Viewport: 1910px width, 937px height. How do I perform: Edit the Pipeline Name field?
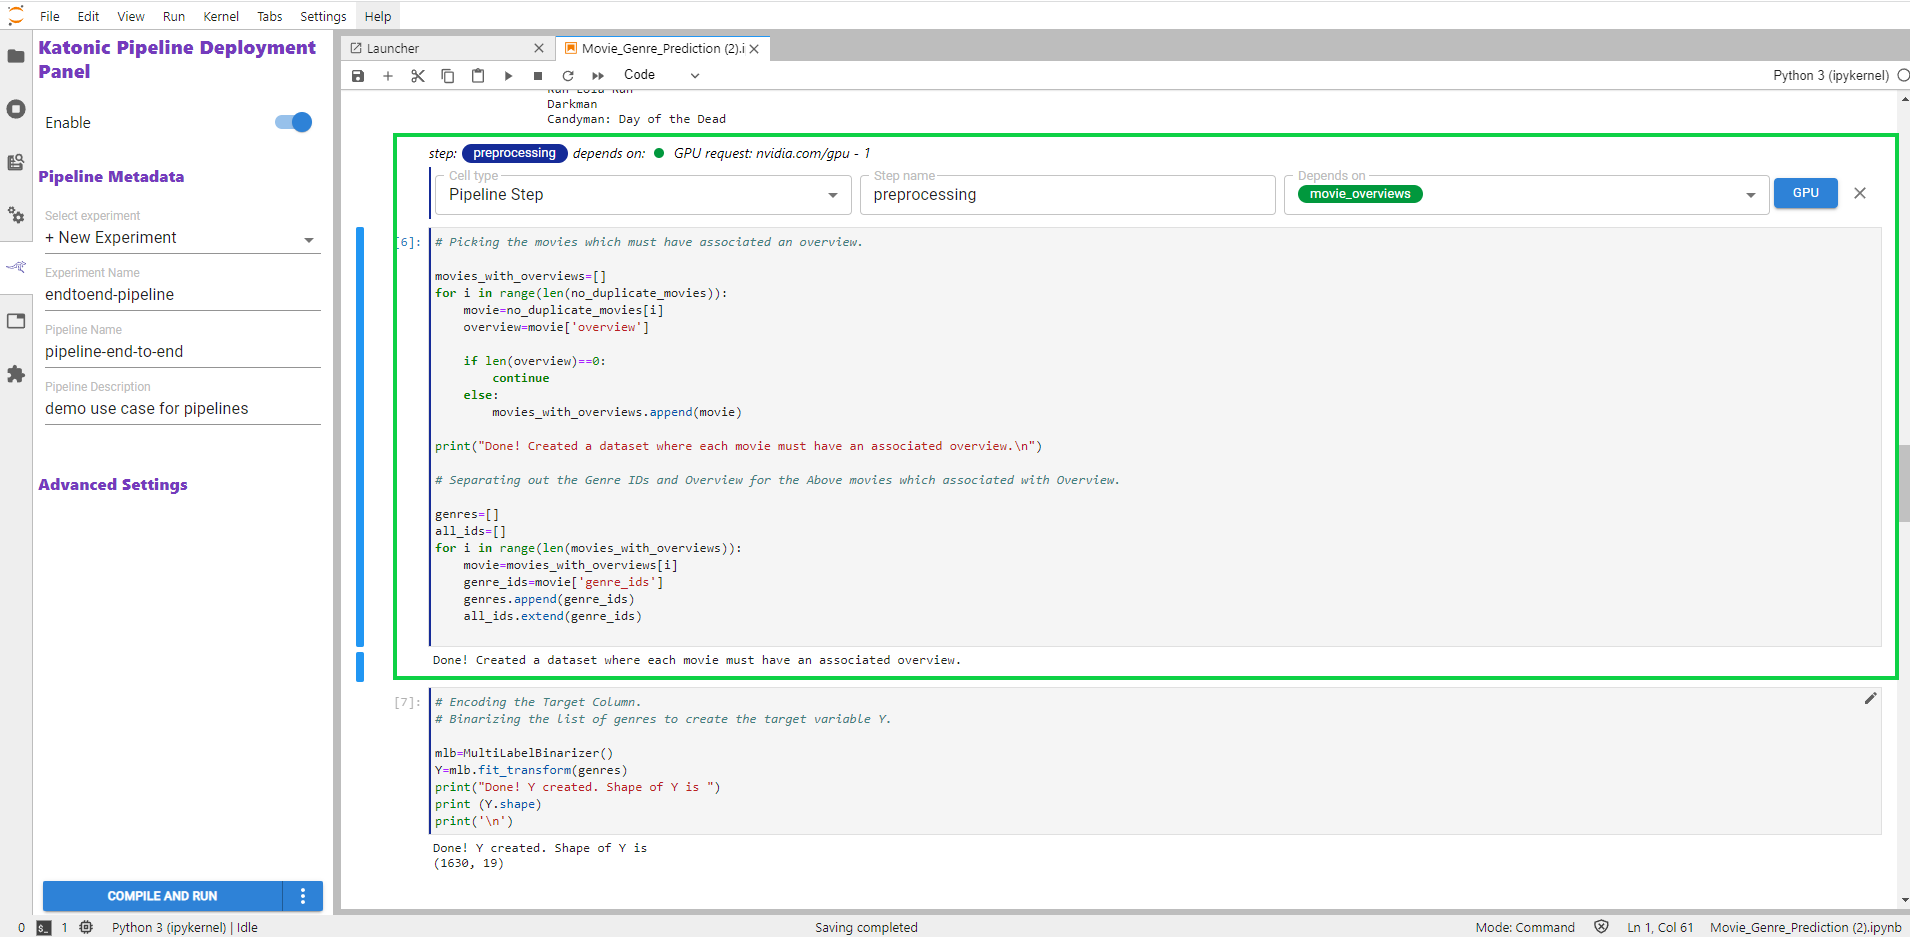click(182, 352)
